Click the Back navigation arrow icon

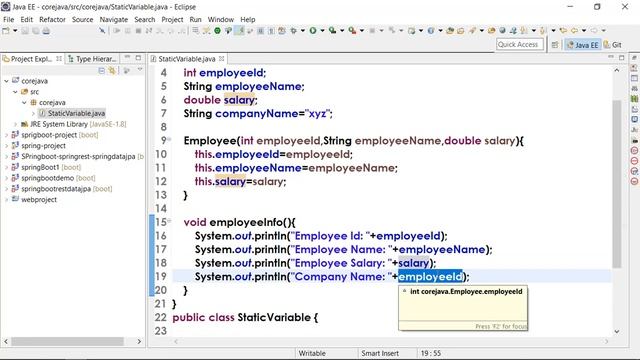coord(574,31)
